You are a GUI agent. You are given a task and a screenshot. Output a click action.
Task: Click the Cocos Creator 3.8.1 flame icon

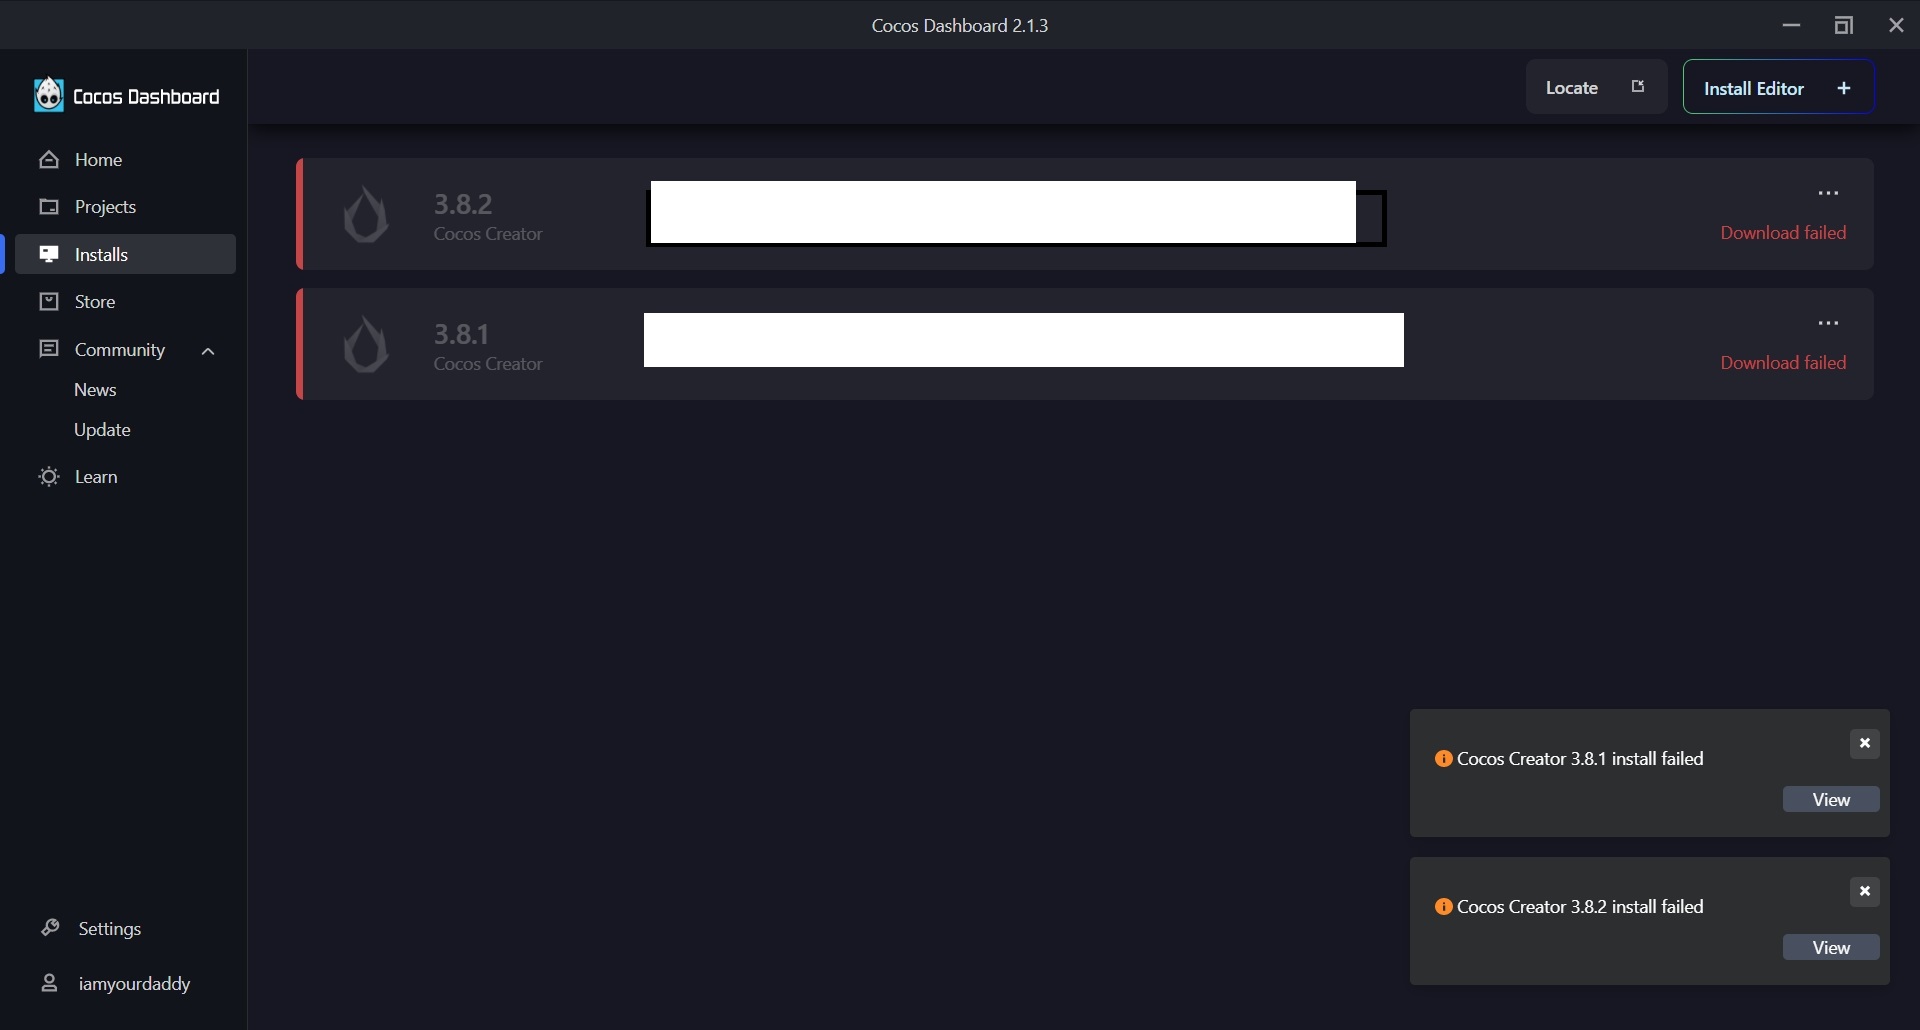(365, 344)
